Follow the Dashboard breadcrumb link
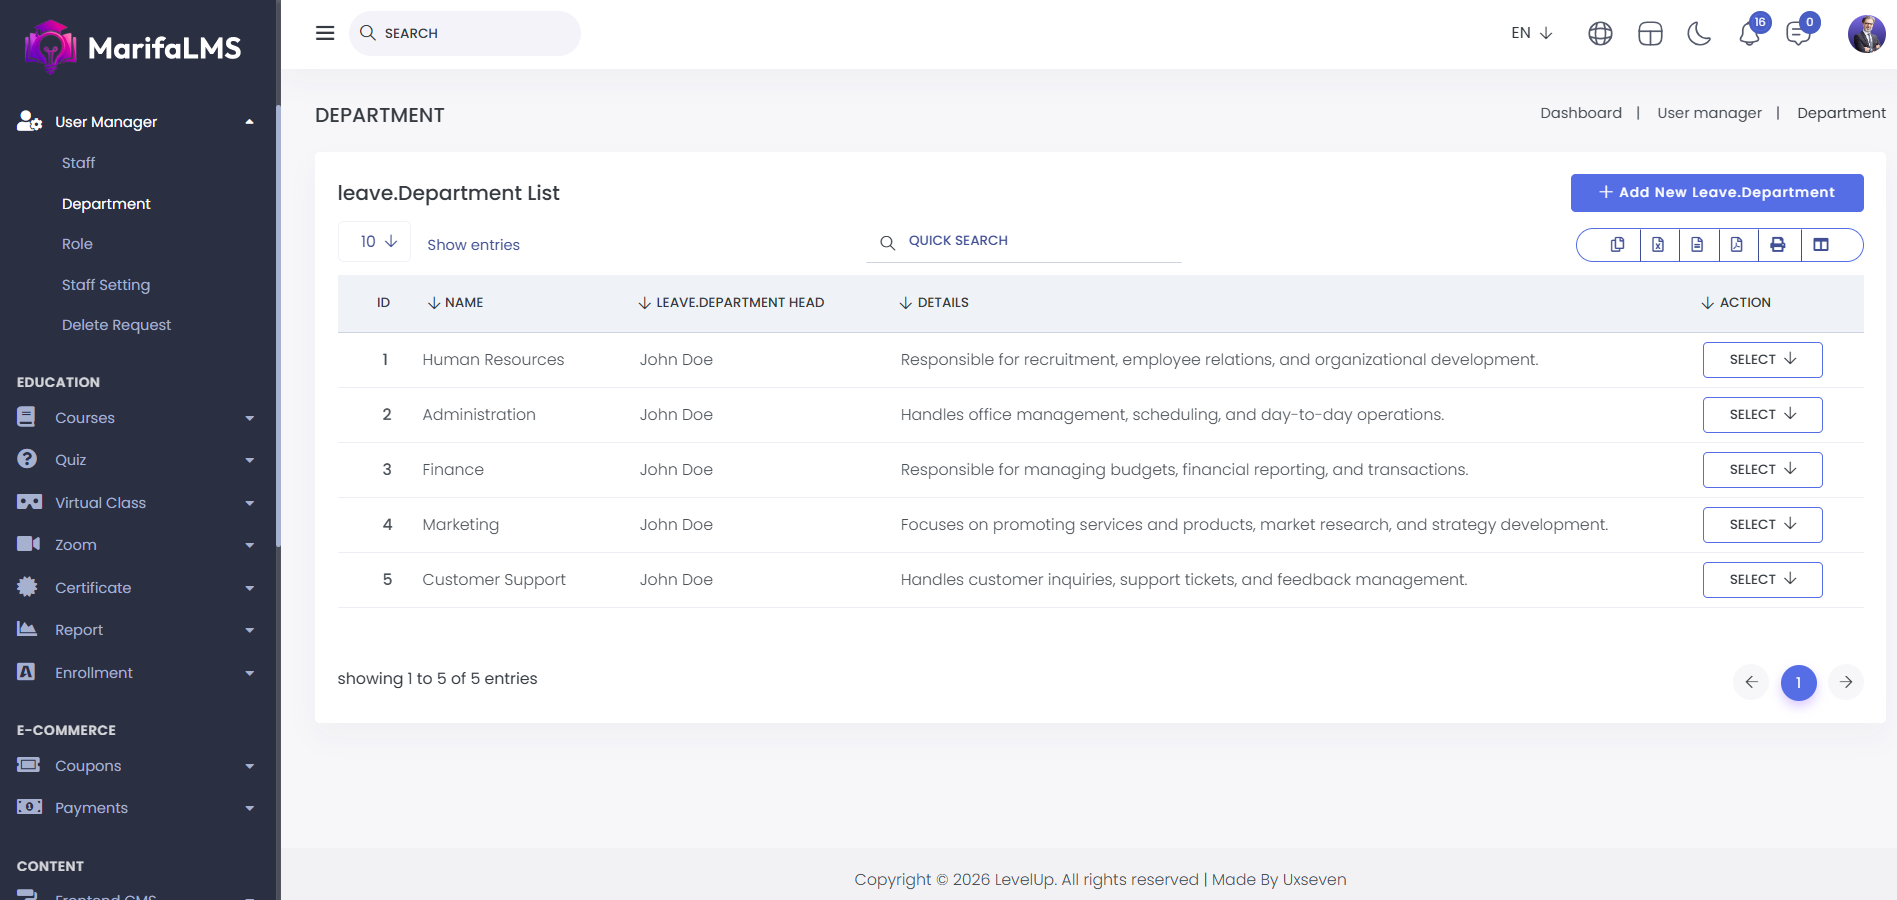The width and height of the screenshot is (1897, 900). click(x=1580, y=113)
